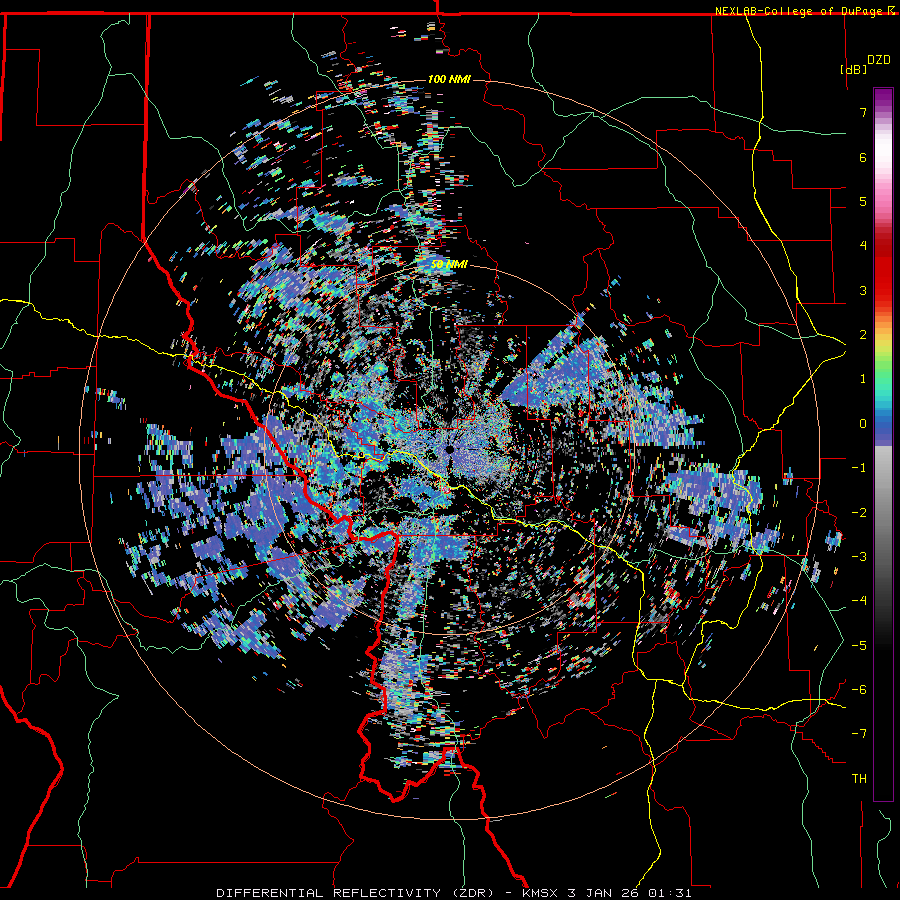The height and width of the screenshot is (900, 900).
Task: Click the 01:31 timestamp
Action: pyautogui.click(x=670, y=893)
